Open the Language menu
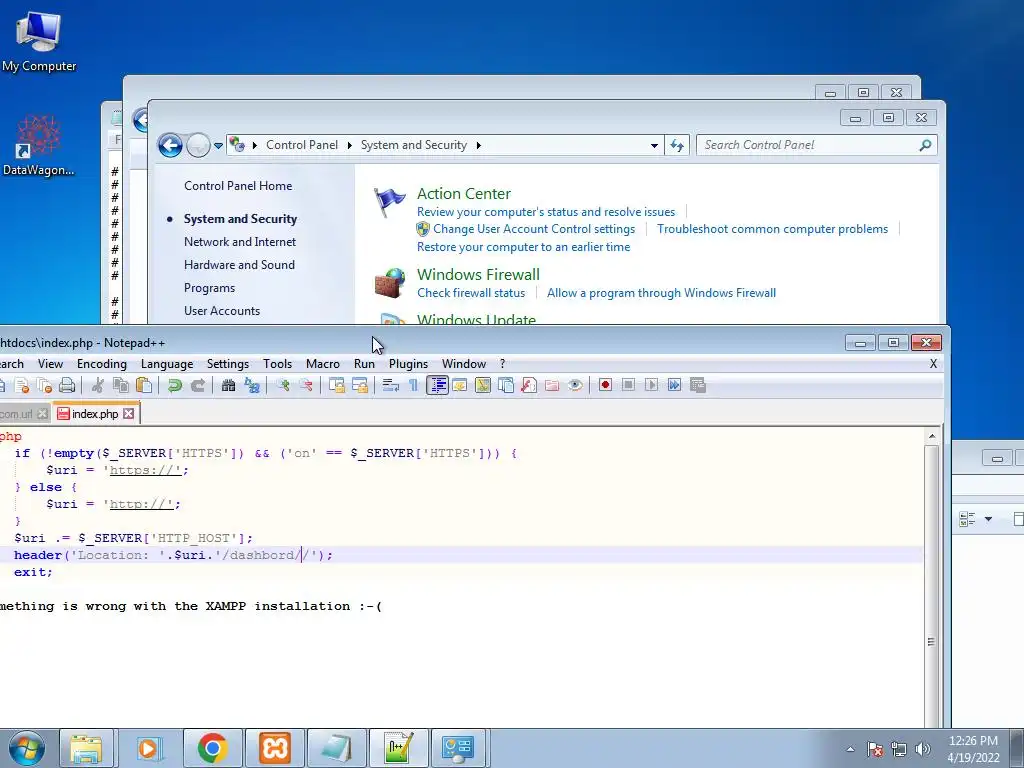This screenshot has width=1024, height=768. [167, 364]
